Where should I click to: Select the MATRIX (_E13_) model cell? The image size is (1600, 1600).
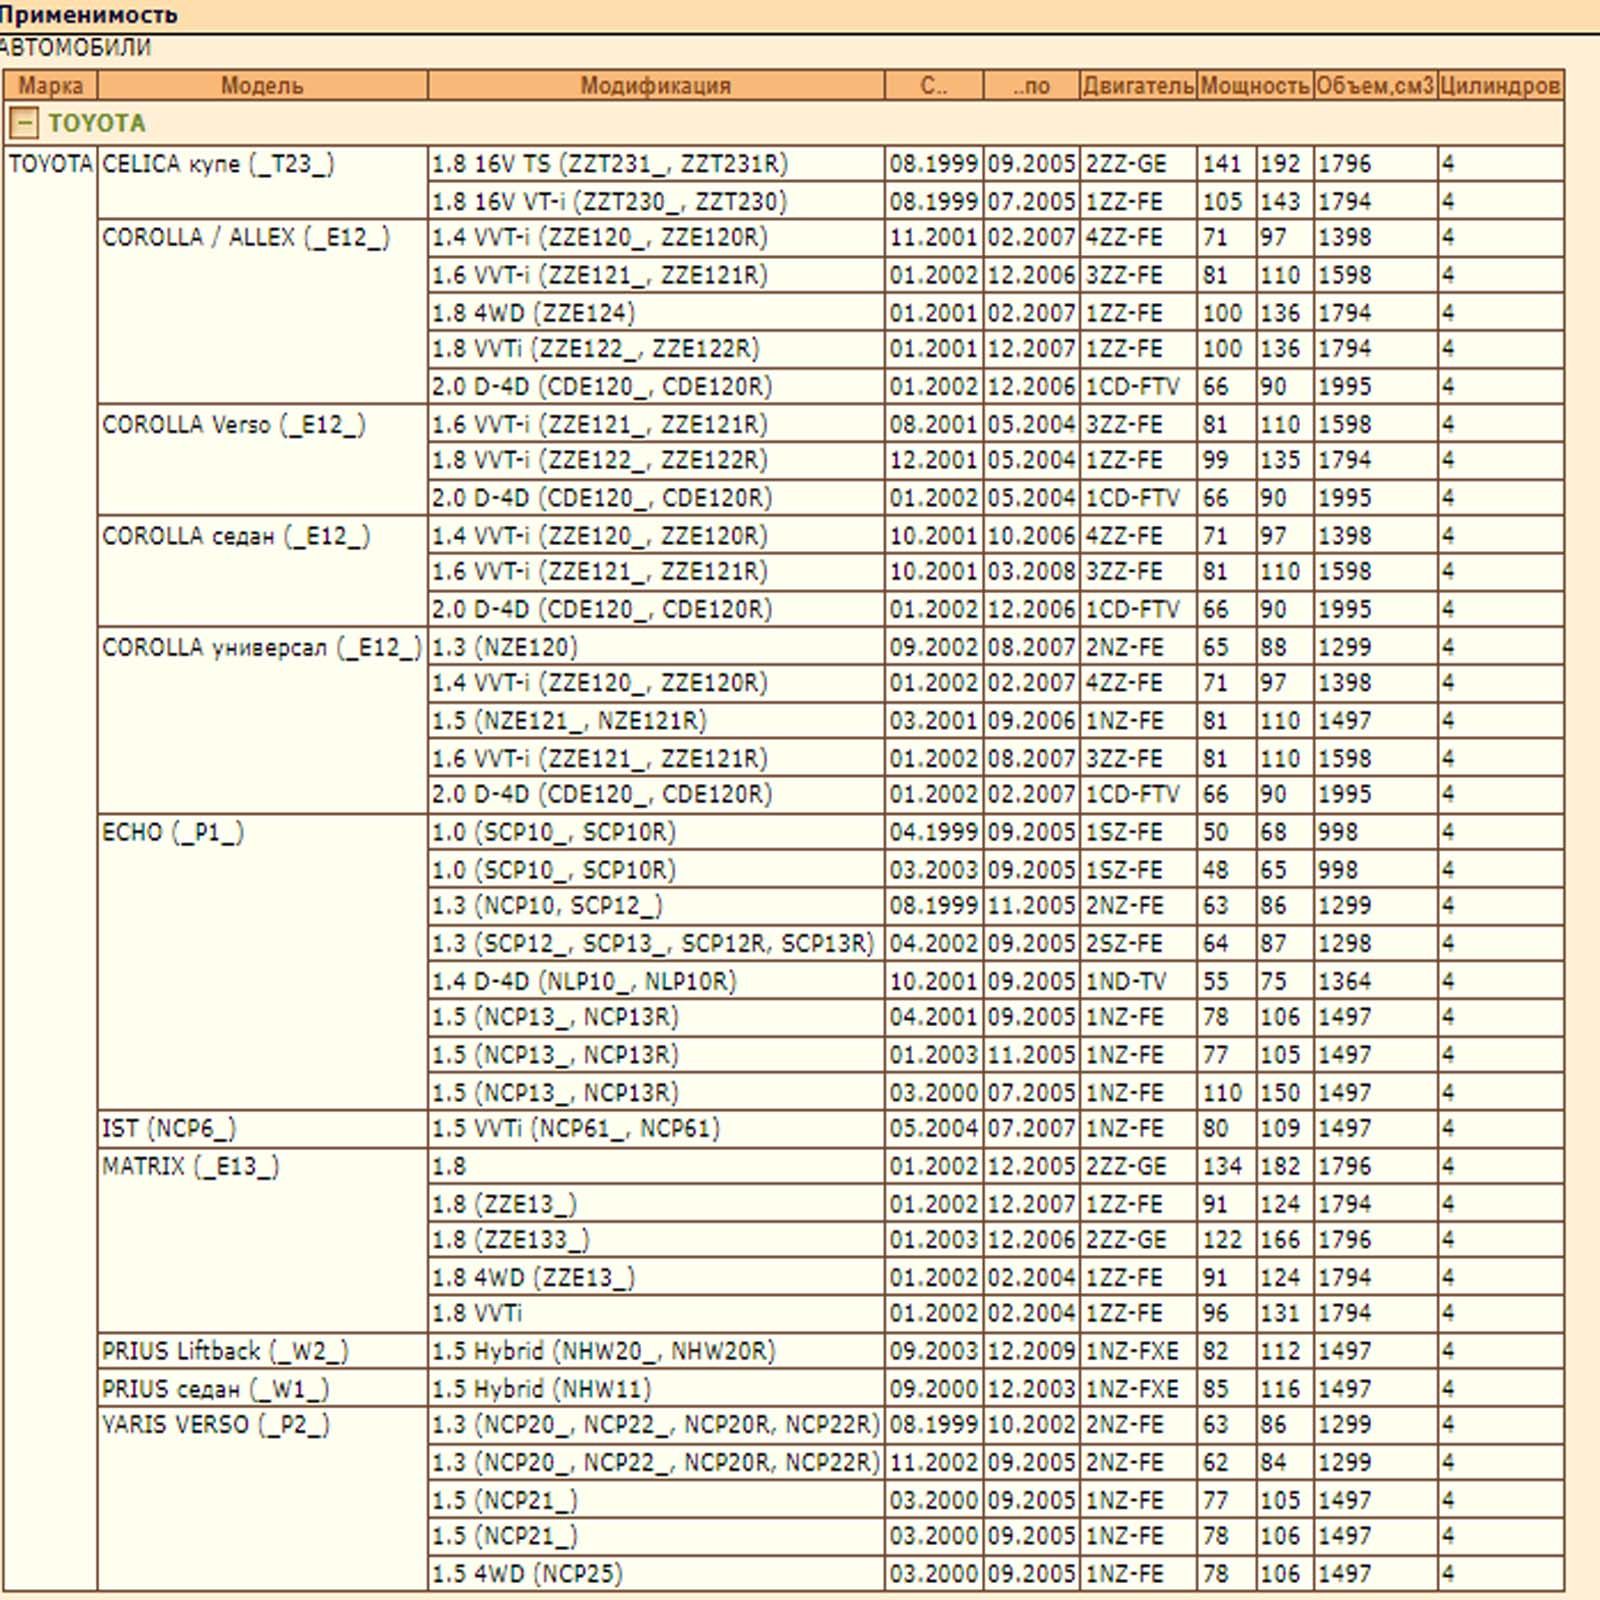coord(190,1167)
